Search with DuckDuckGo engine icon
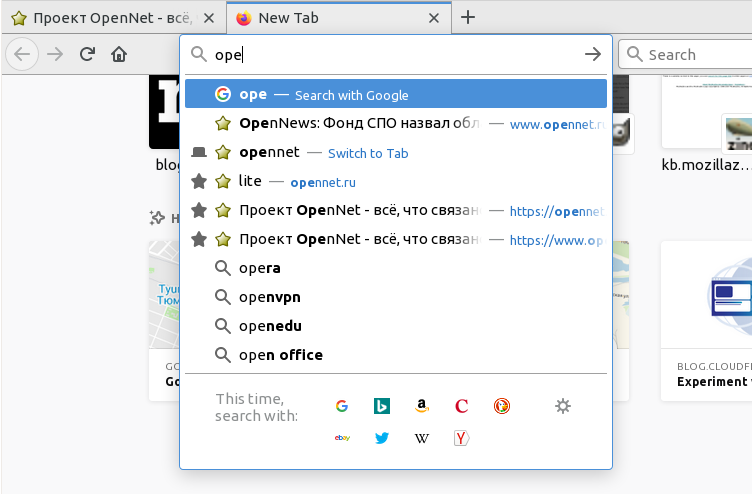This screenshot has width=752, height=494. click(502, 406)
